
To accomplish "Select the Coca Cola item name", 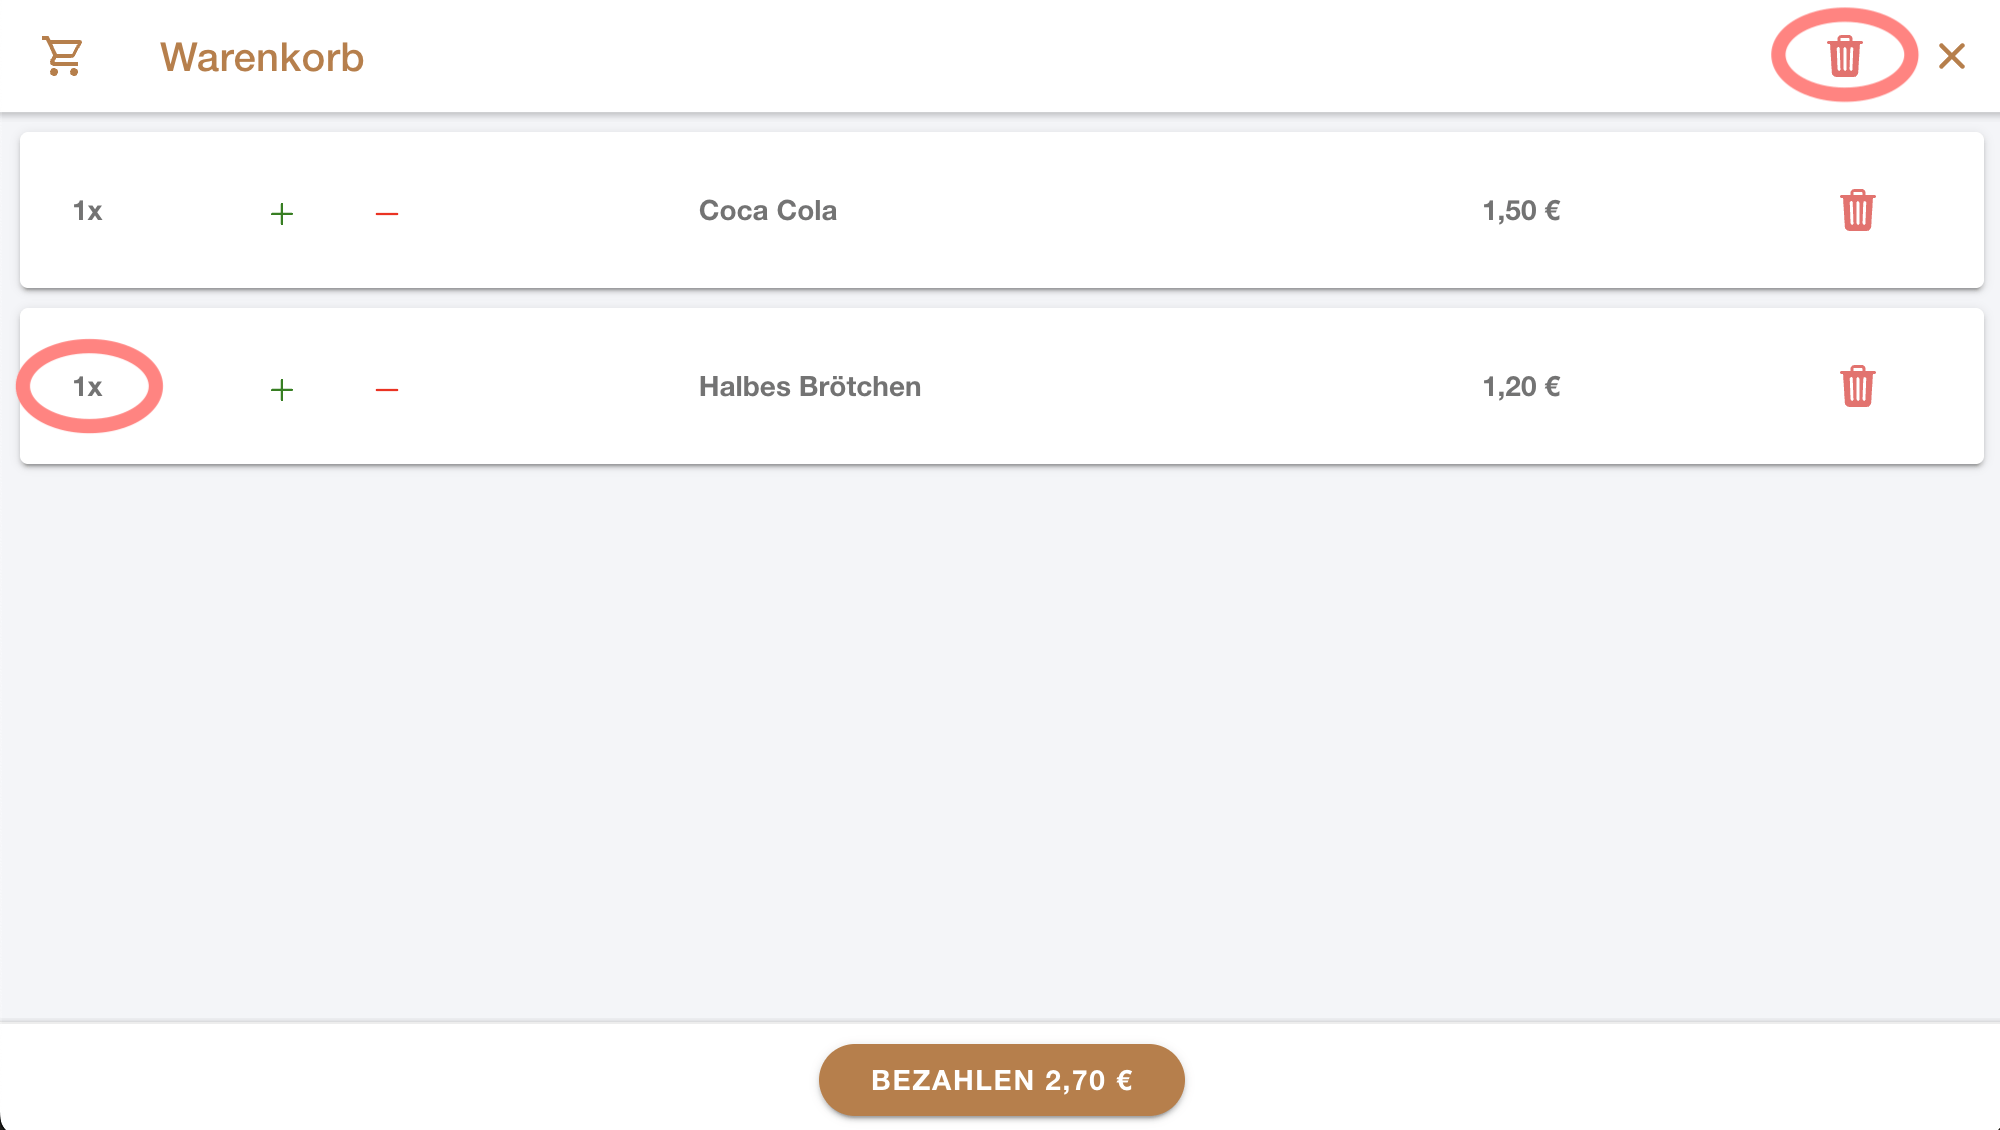I will [x=767, y=211].
